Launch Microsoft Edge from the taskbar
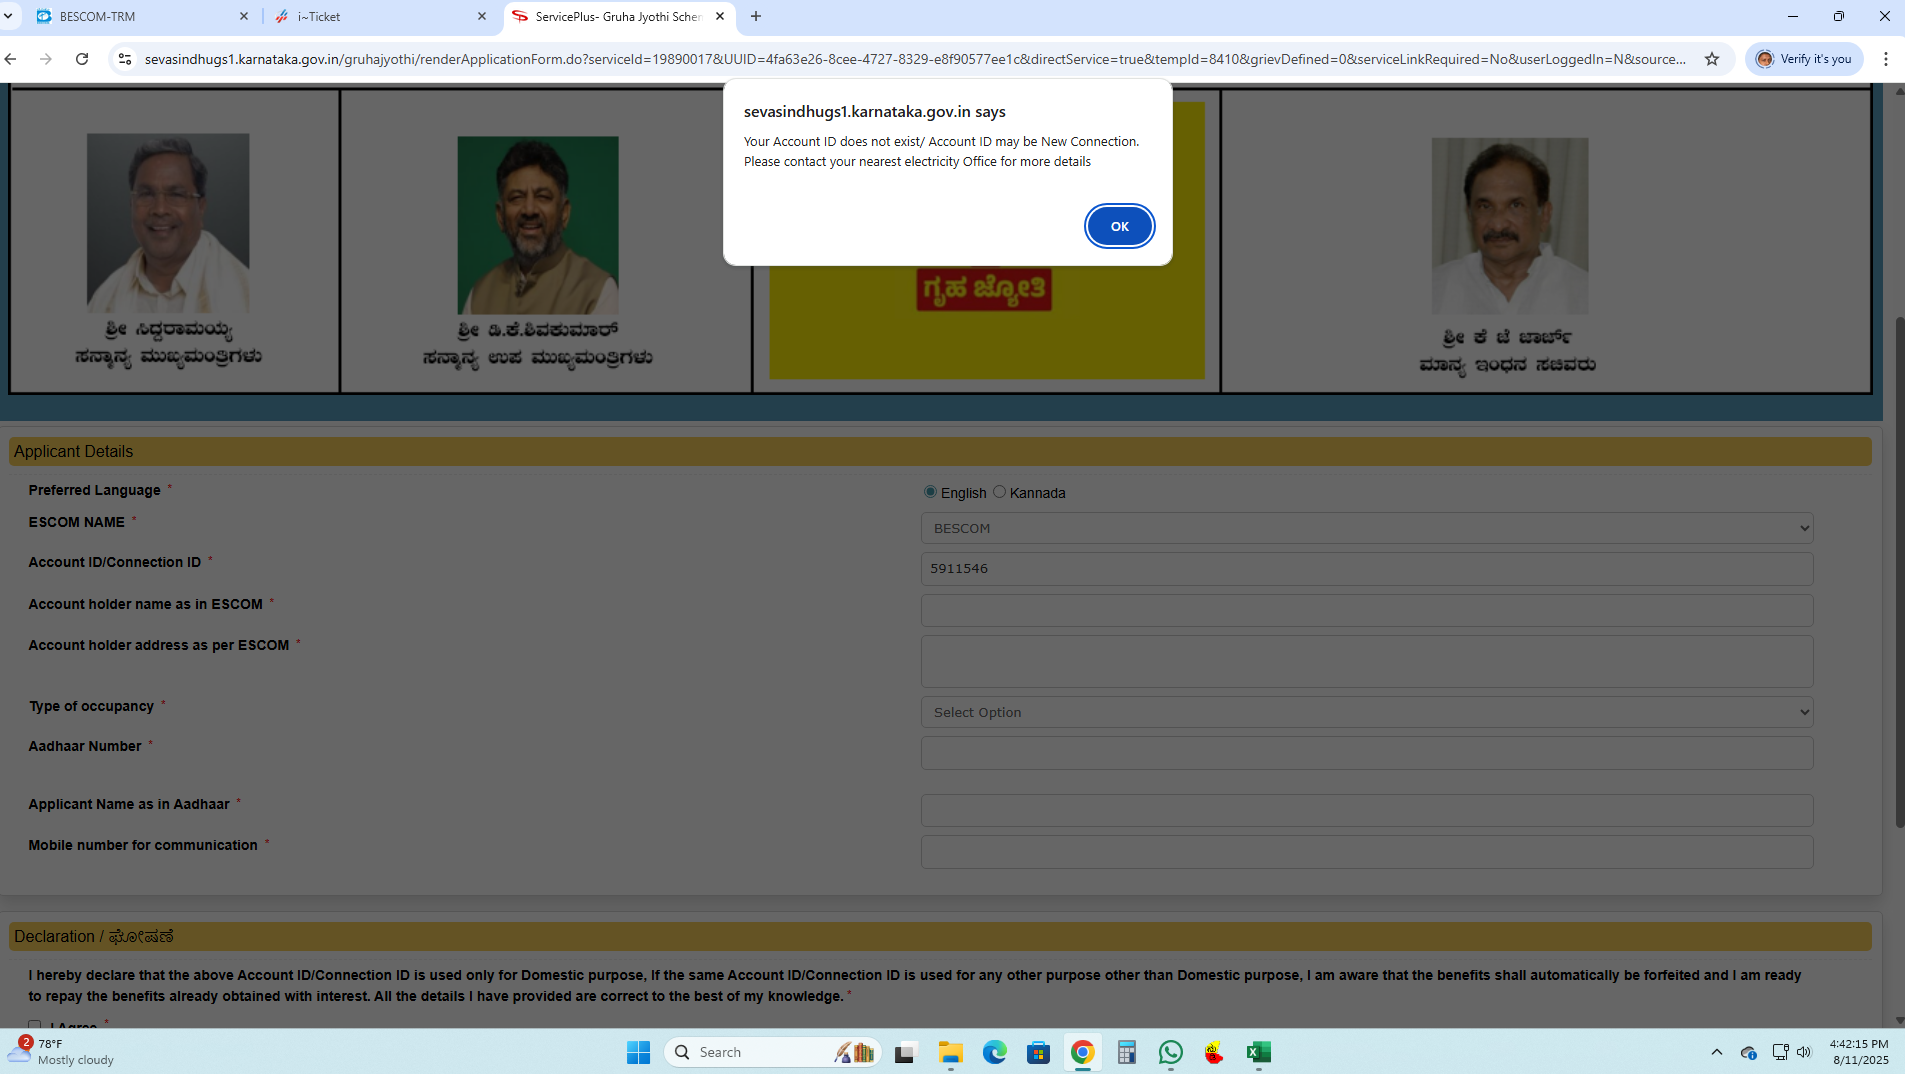 (x=994, y=1052)
